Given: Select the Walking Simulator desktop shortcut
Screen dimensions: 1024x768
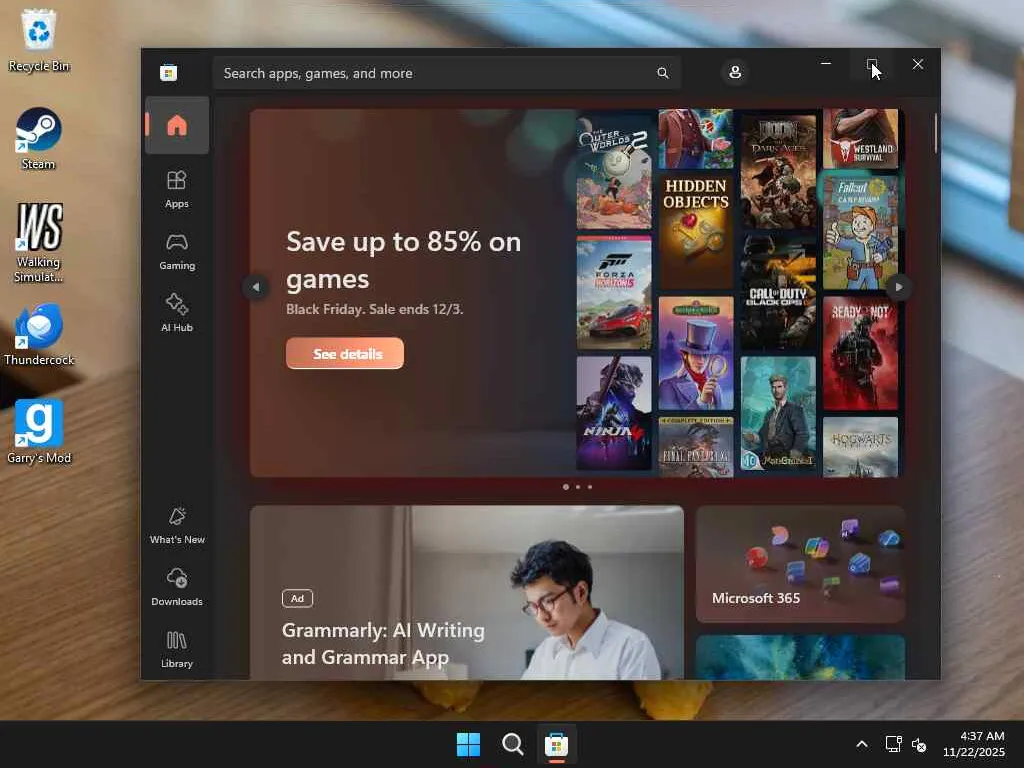Looking at the screenshot, I should point(39,242).
